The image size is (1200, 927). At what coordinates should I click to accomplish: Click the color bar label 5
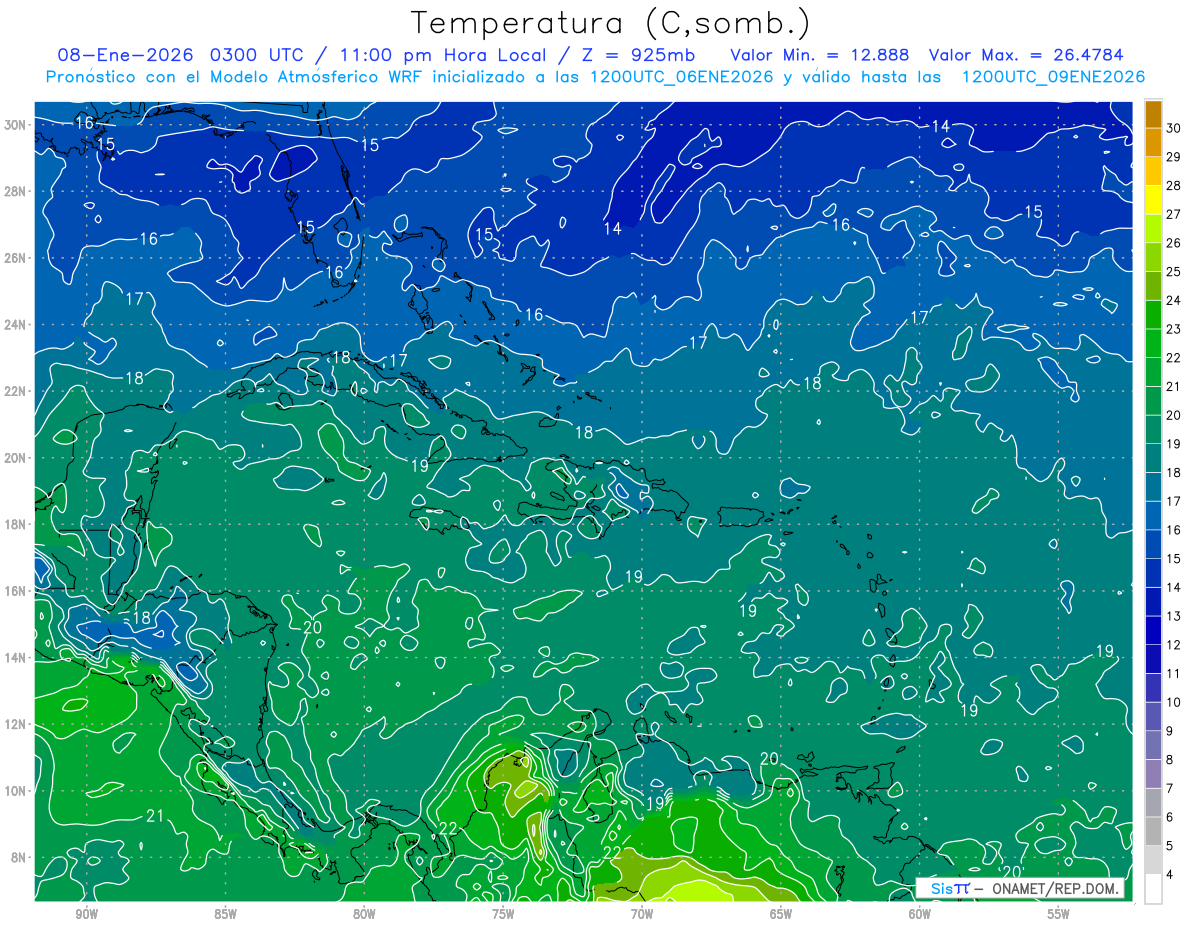tap(1170, 846)
